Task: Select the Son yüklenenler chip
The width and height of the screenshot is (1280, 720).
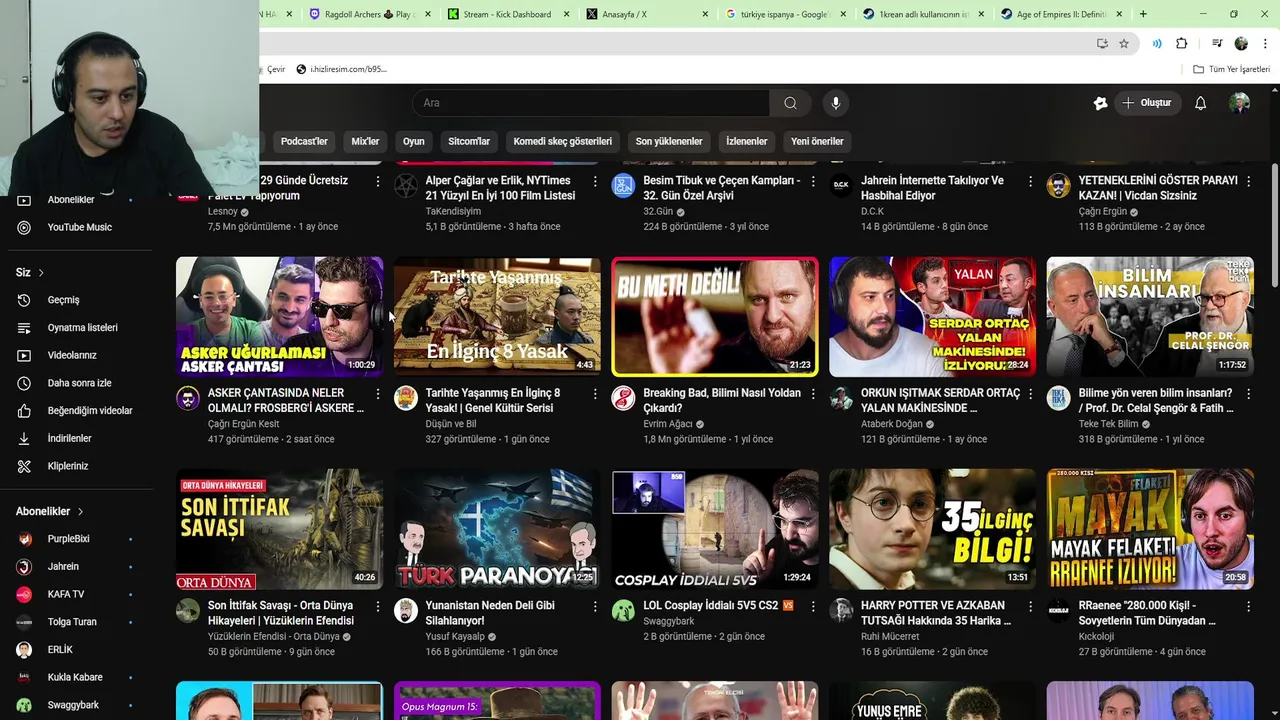Action: [x=669, y=141]
